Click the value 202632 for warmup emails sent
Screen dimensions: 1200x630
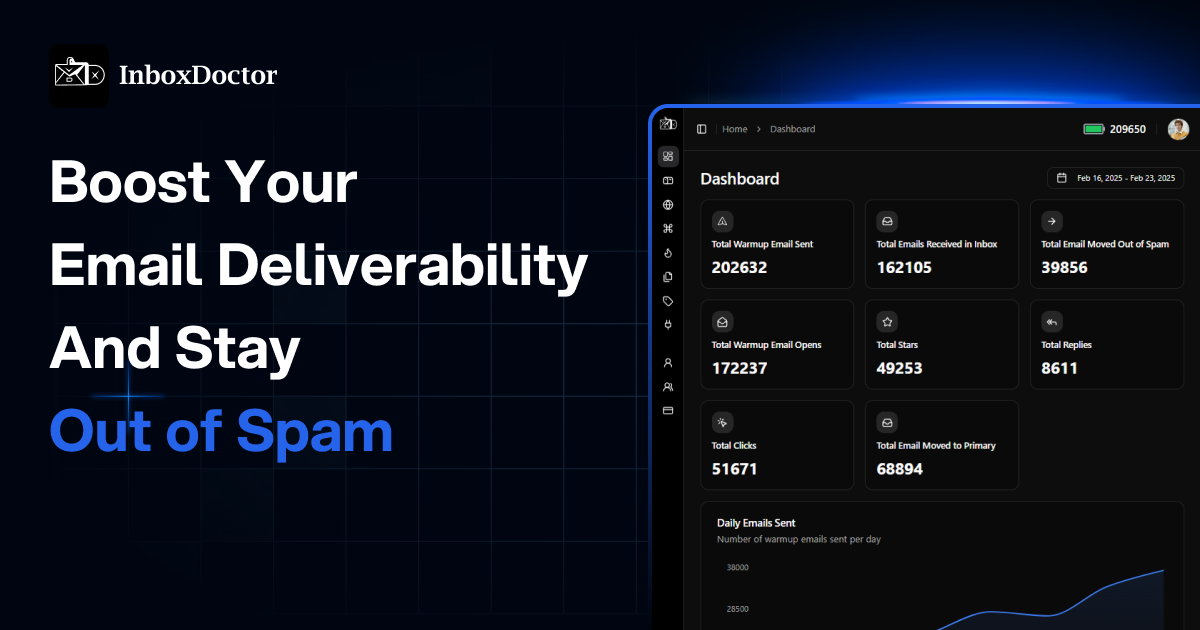pyautogui.click(x=739, y=267)
